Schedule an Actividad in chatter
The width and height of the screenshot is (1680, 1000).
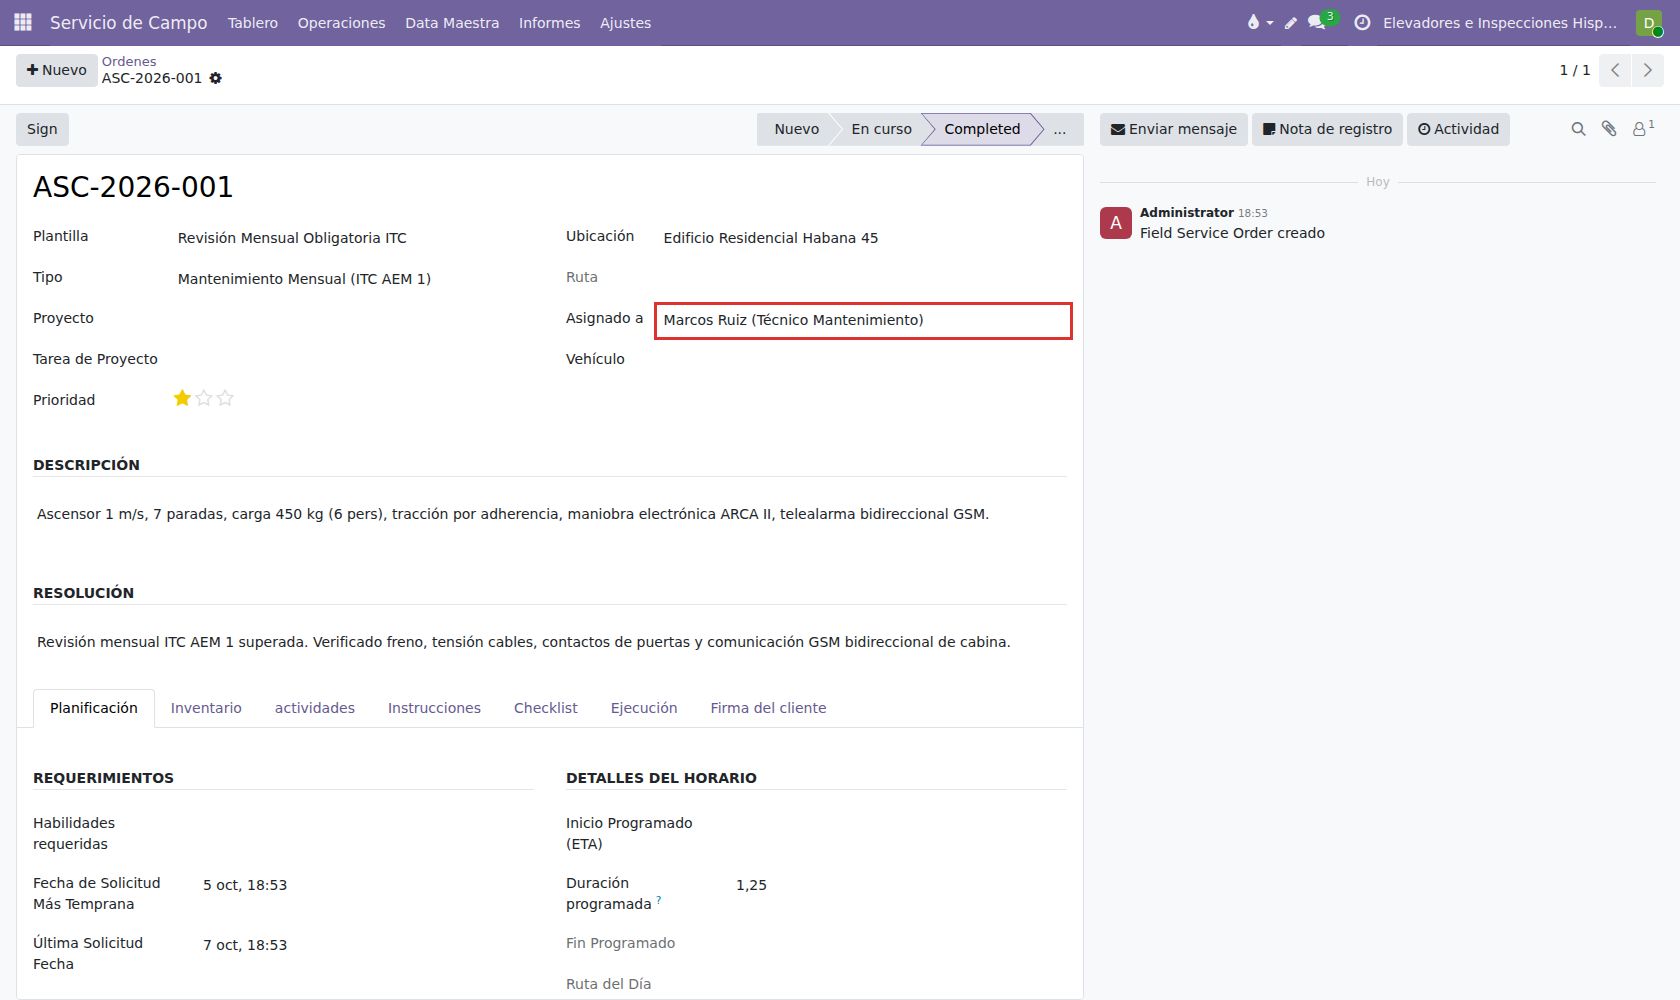[1458, 129]
